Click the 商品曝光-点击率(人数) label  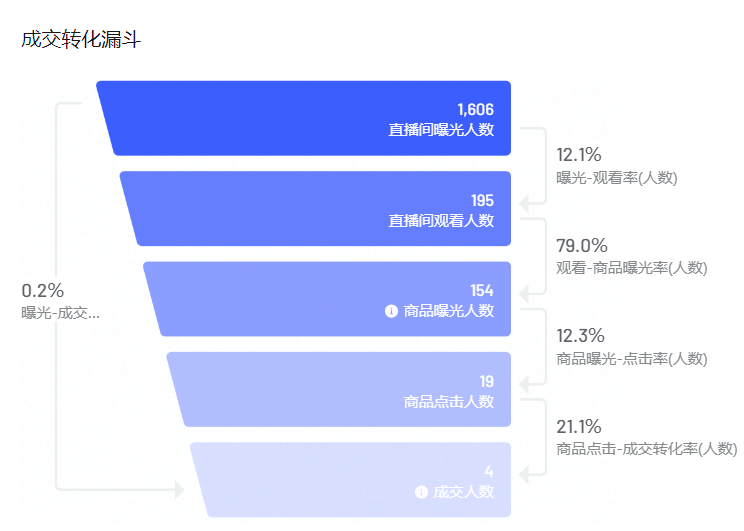631,359
